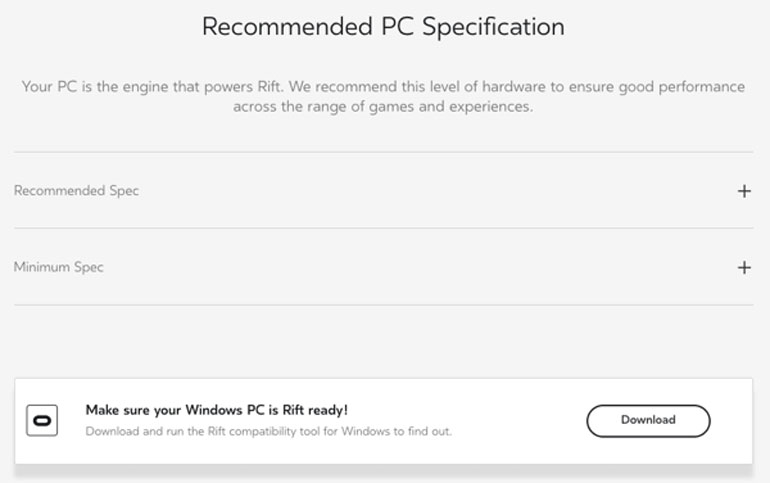The image size is (770, 483).
Task: Click the divider line below the Minimum Spec row
Action: [x=383, y=305]
